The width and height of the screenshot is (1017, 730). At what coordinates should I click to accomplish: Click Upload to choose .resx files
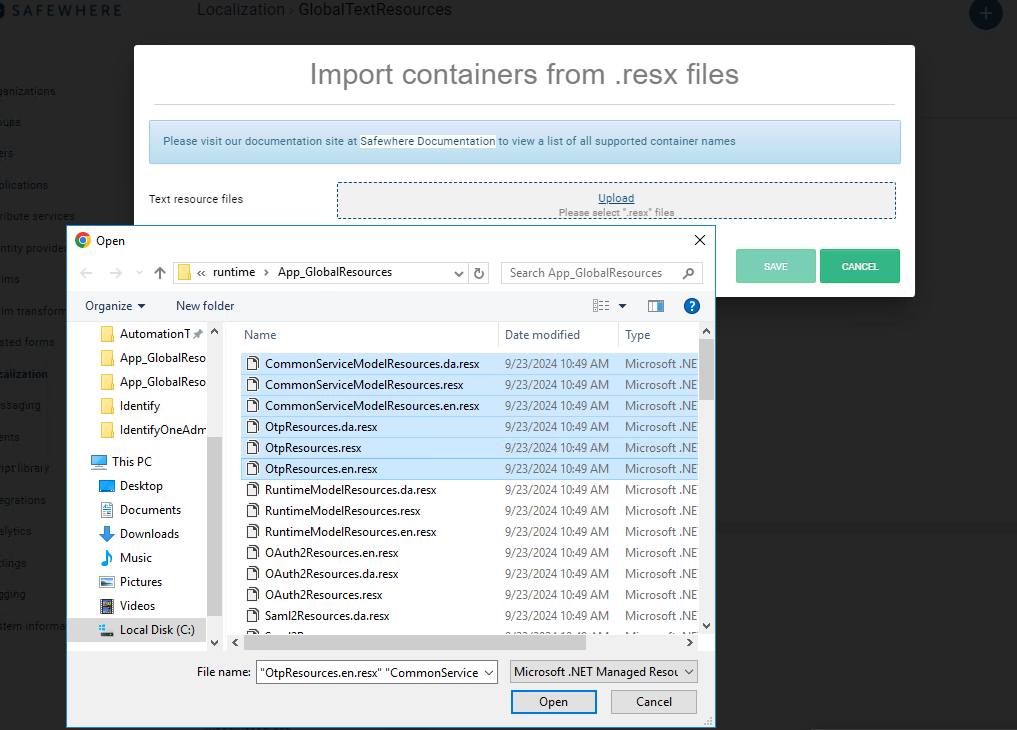point(615,197)
